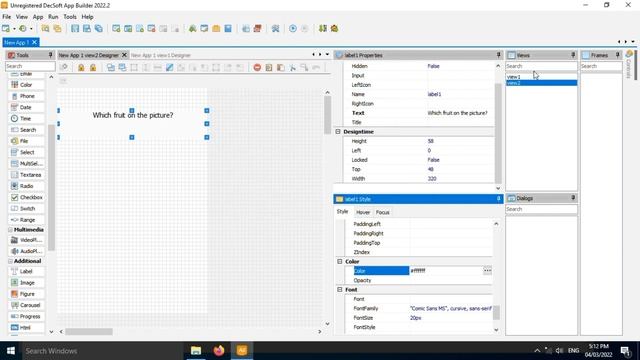
Task: Switch to New App 1 view1 Designer tab
Action: 161,55
